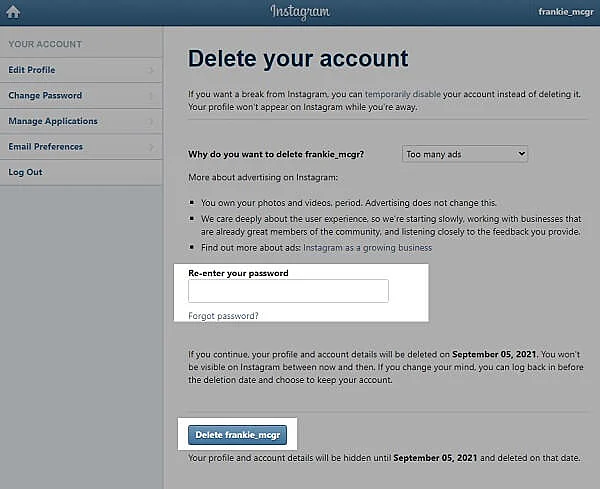Click the 'Re-enter your password' label

pyautogui.click(x=245, y=272)
